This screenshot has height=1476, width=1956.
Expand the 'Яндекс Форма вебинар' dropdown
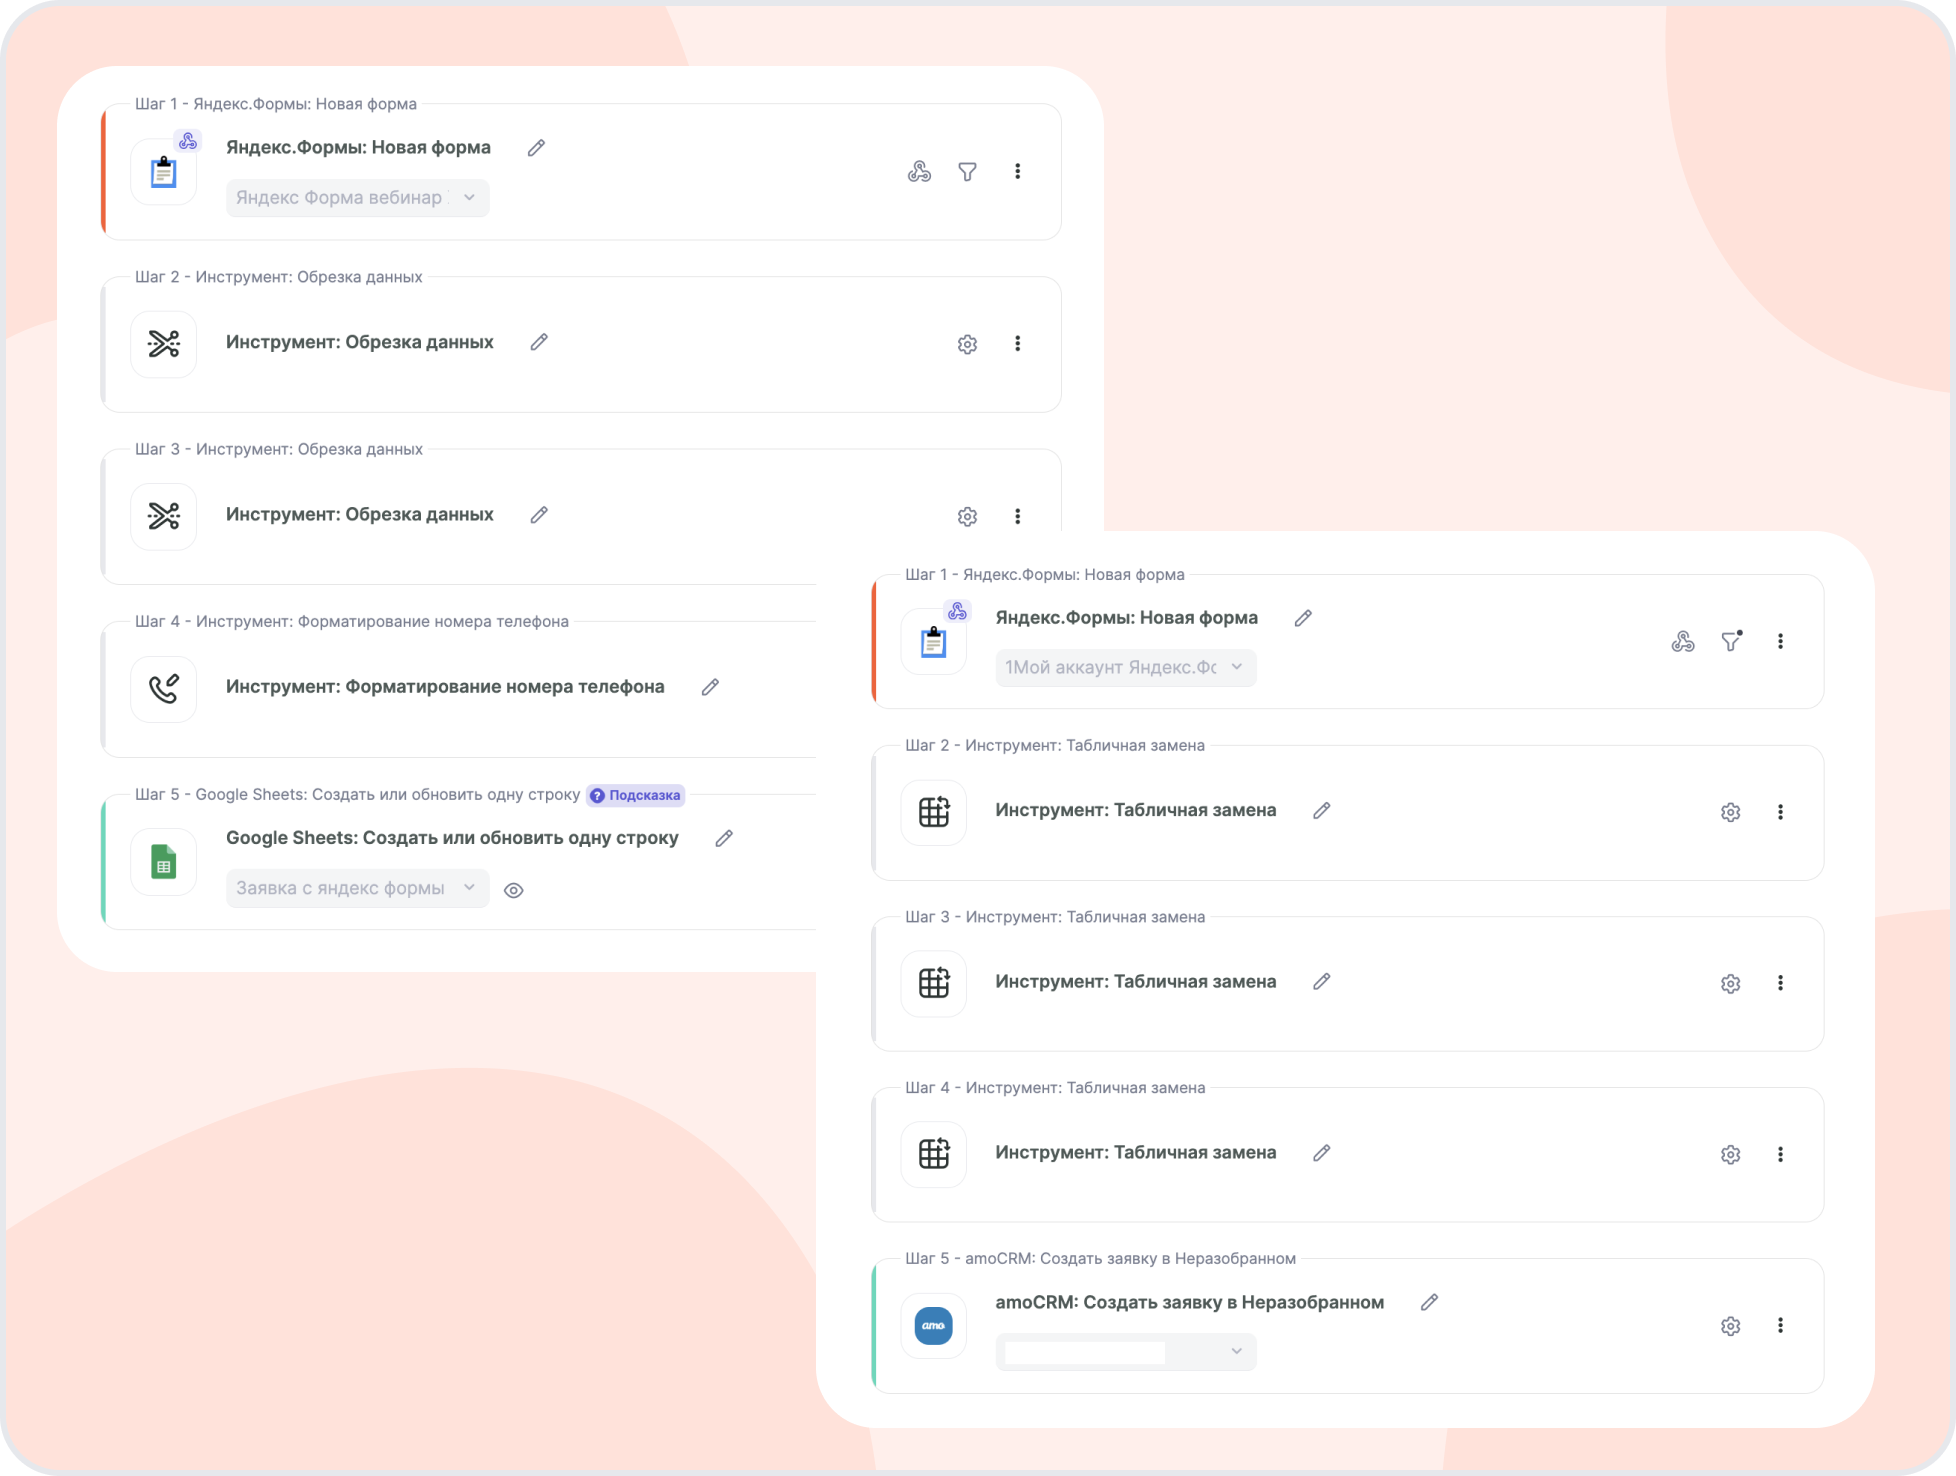(357, 198)
